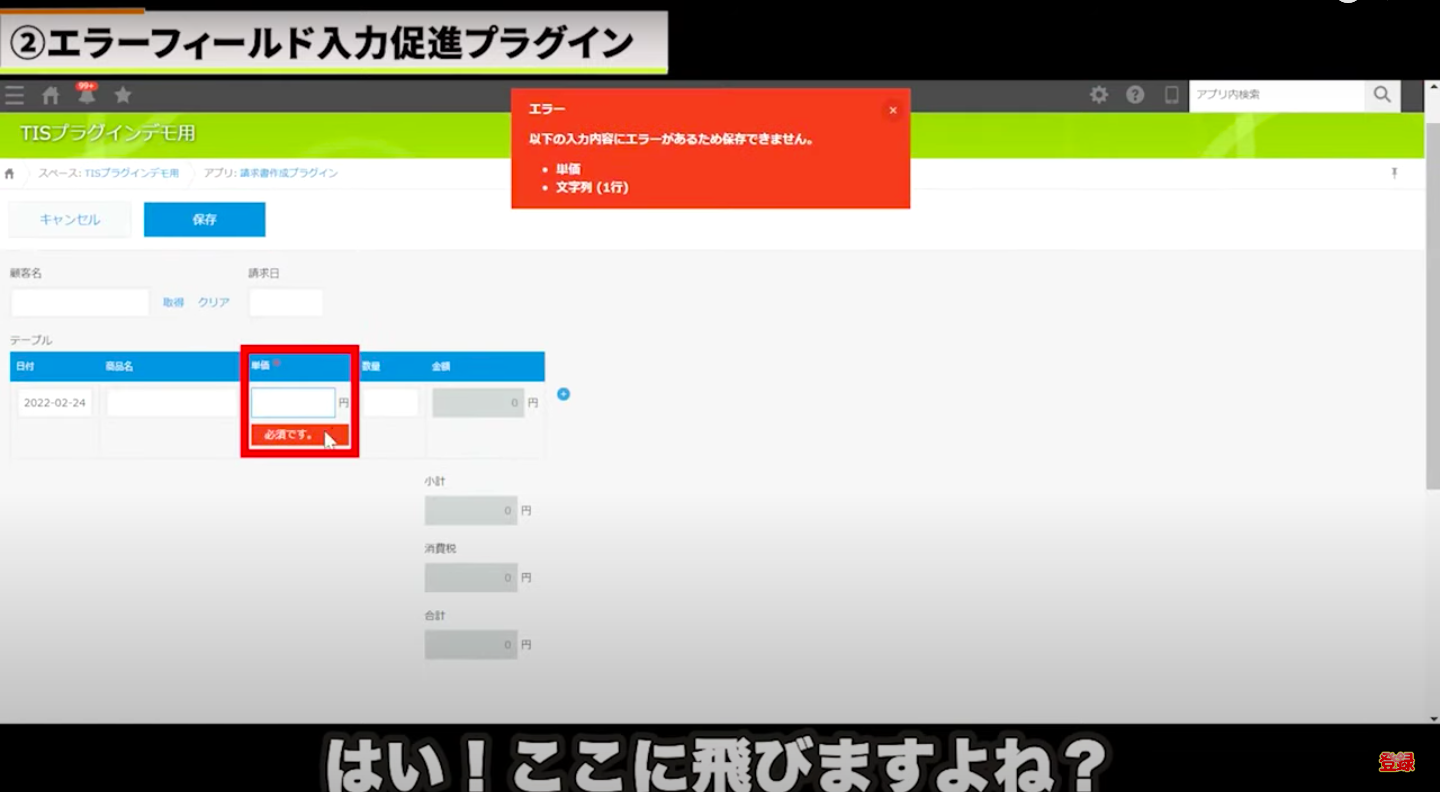Click the search magnifier icon
The width and height of the screenshot is (1440, 792).
(x=1382, y=95)
